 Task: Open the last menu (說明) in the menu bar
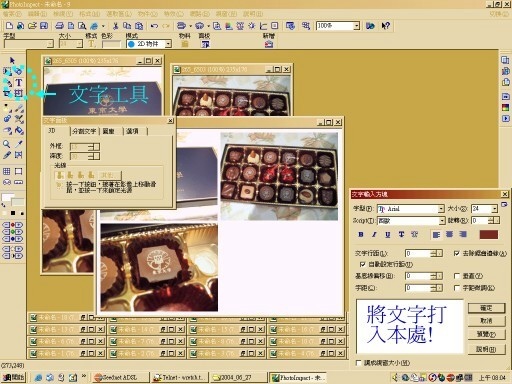pos(253,14)
